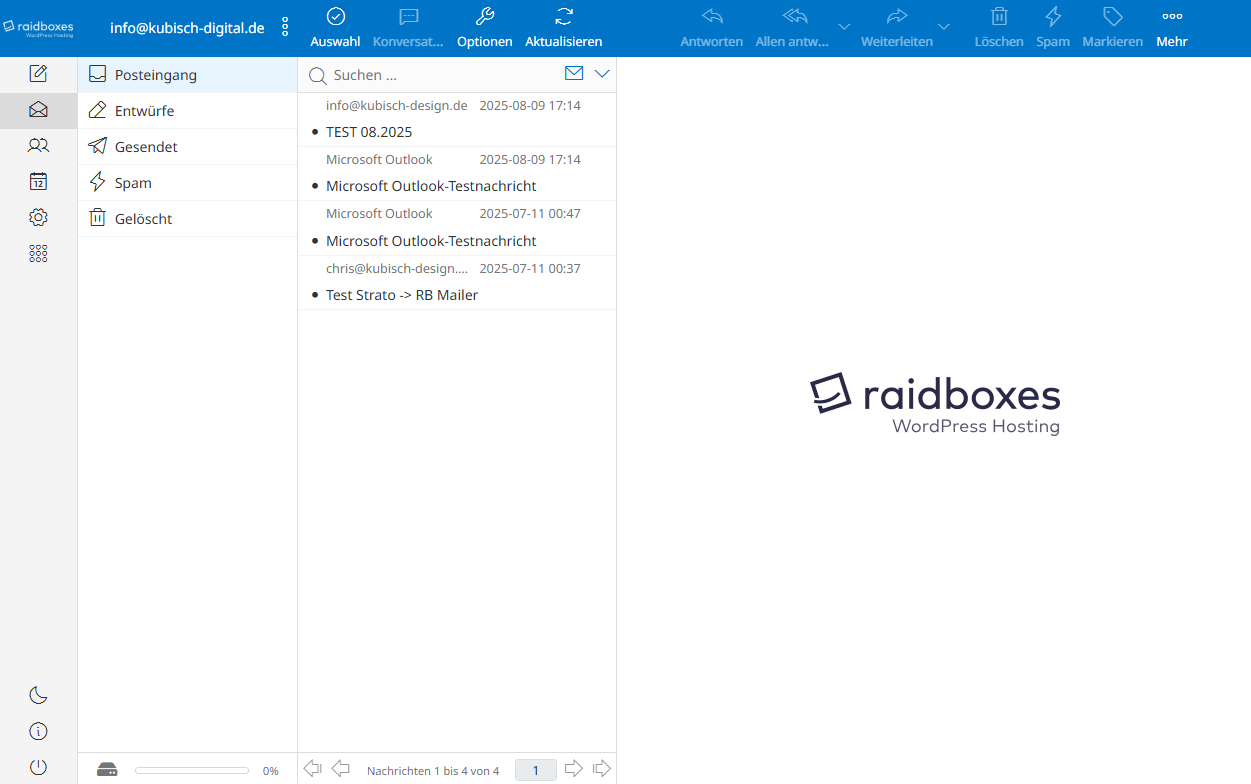Open the Contacts icon in sidebar
The height and width of the screenshot is (784, 1251).
click(38, 146)
